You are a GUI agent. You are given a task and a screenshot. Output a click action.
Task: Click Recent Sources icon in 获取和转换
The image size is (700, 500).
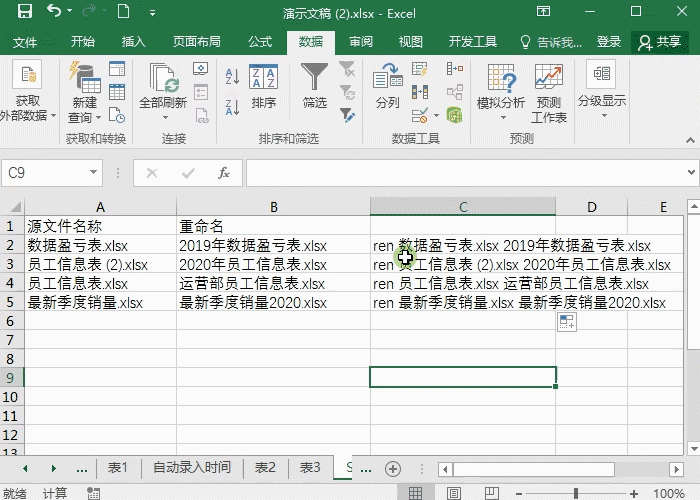click(x=117, y=115)
